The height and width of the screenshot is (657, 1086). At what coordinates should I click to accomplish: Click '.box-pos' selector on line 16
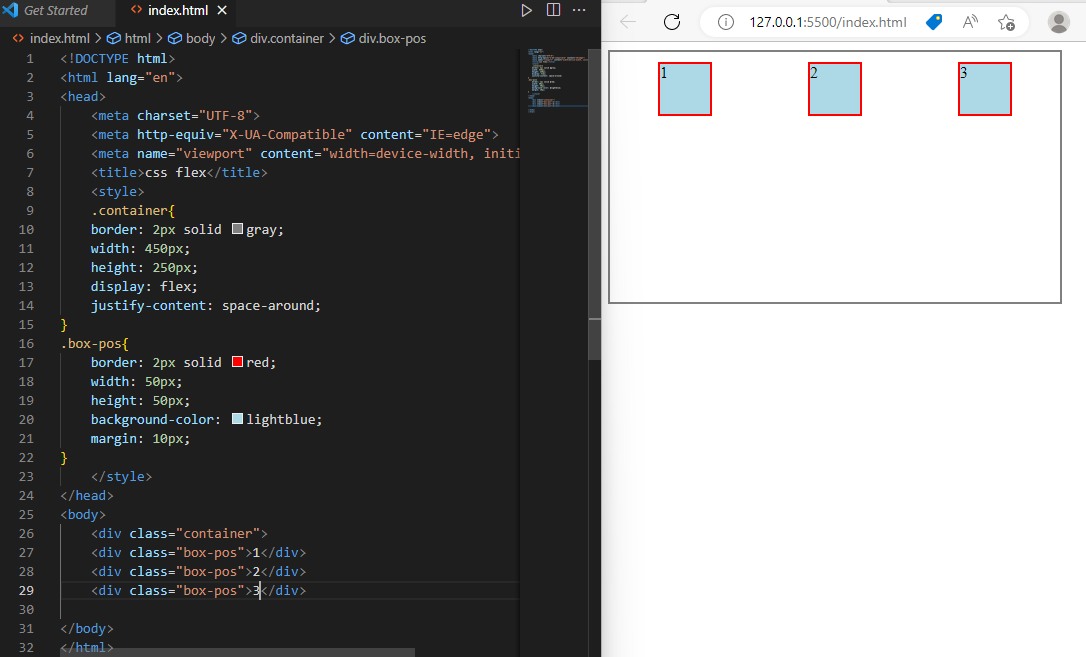(91, 343)
